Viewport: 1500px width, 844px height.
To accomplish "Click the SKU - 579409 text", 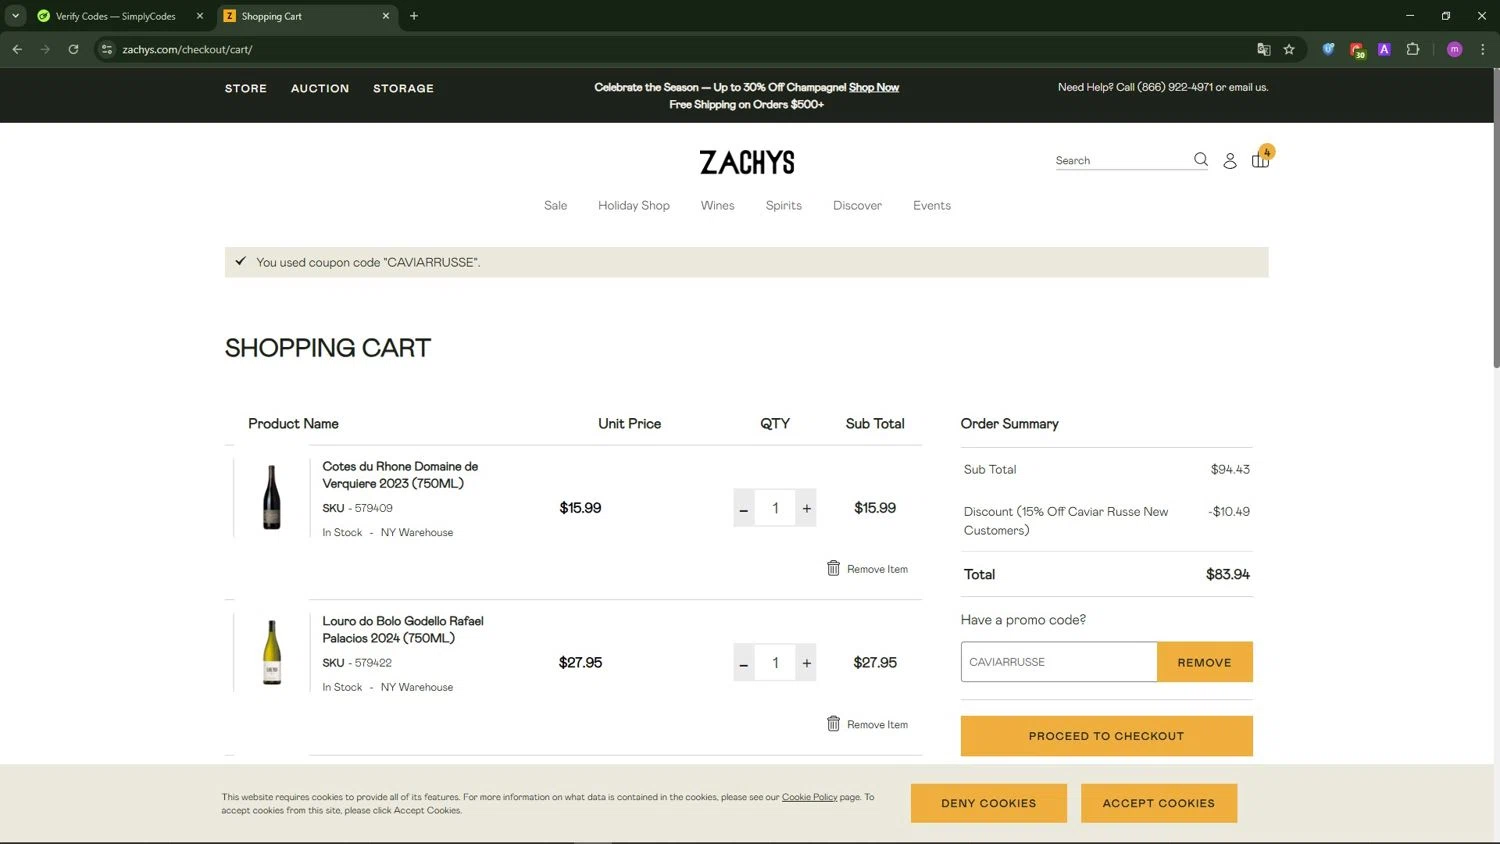I will click(357, 508).
